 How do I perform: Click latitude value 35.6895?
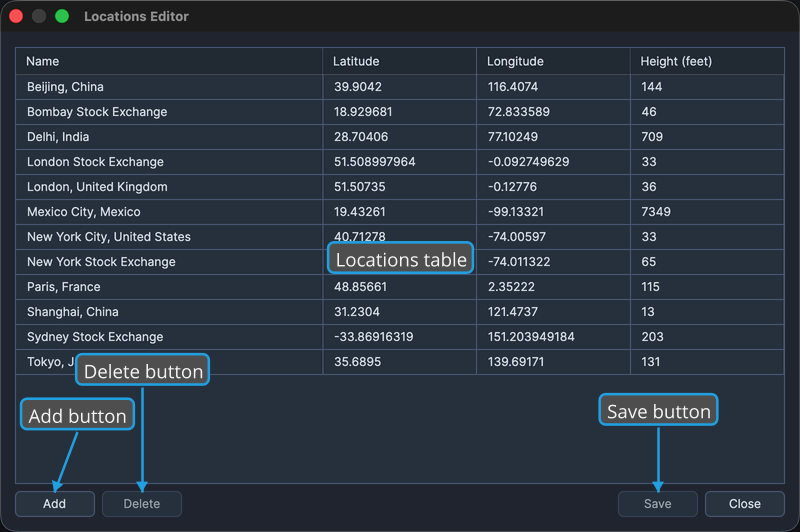[357, 362]
